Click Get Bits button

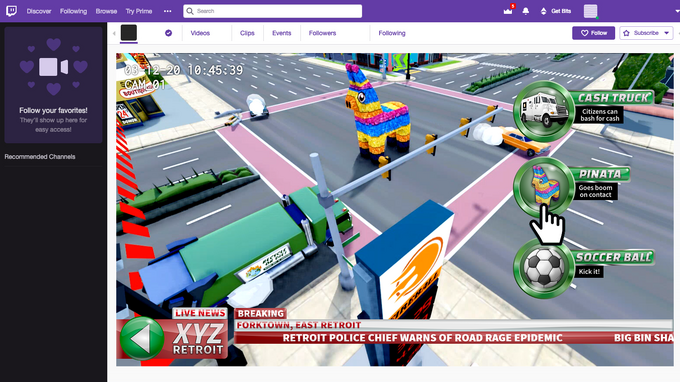[556, 11]
